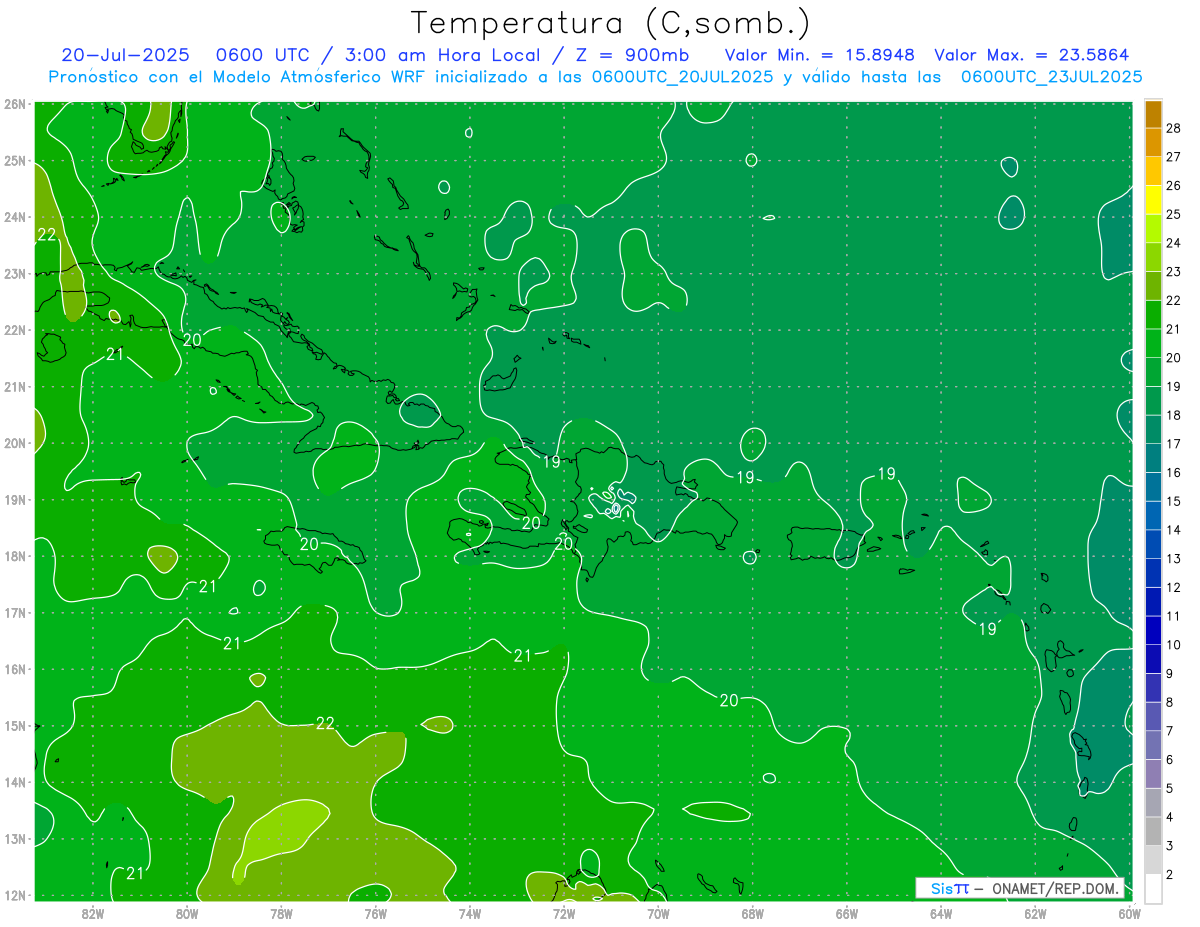Screen dimensions: 1200x927
Task: Select the pressure level 'Z = 900mb'
Action: tap(630, 55)
